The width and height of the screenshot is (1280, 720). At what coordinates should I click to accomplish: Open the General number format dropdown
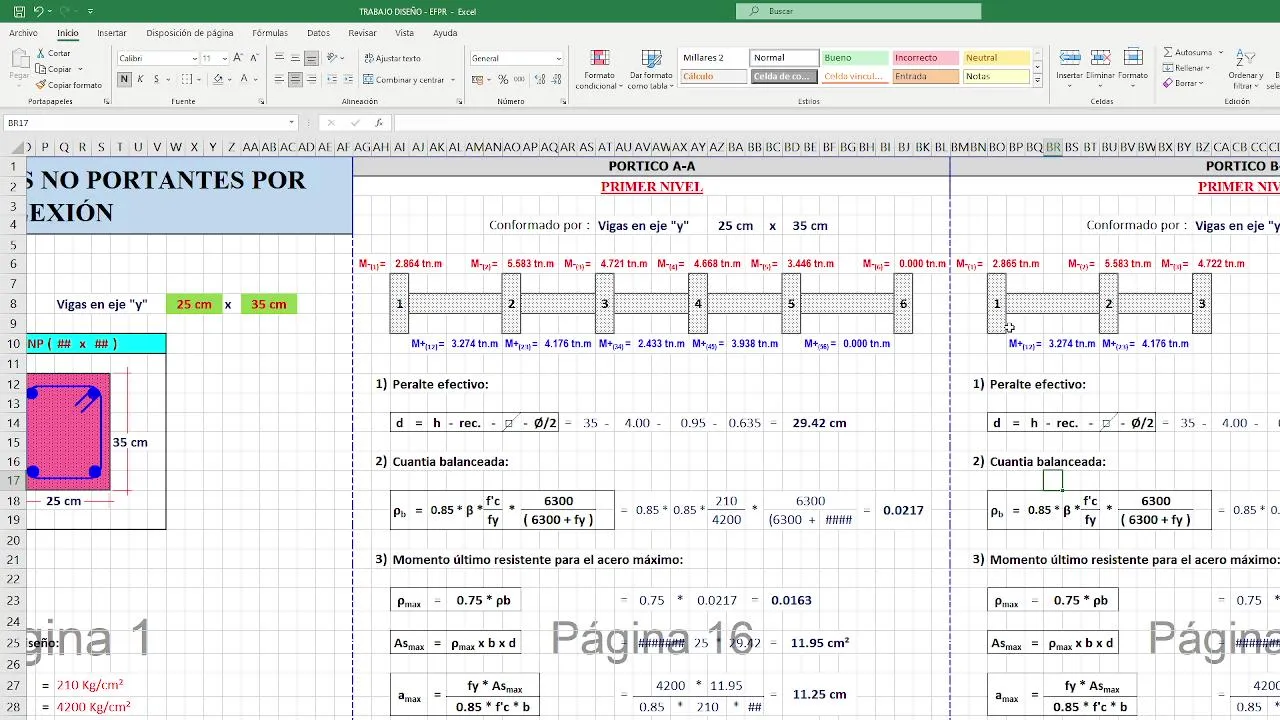pos(558,58)
